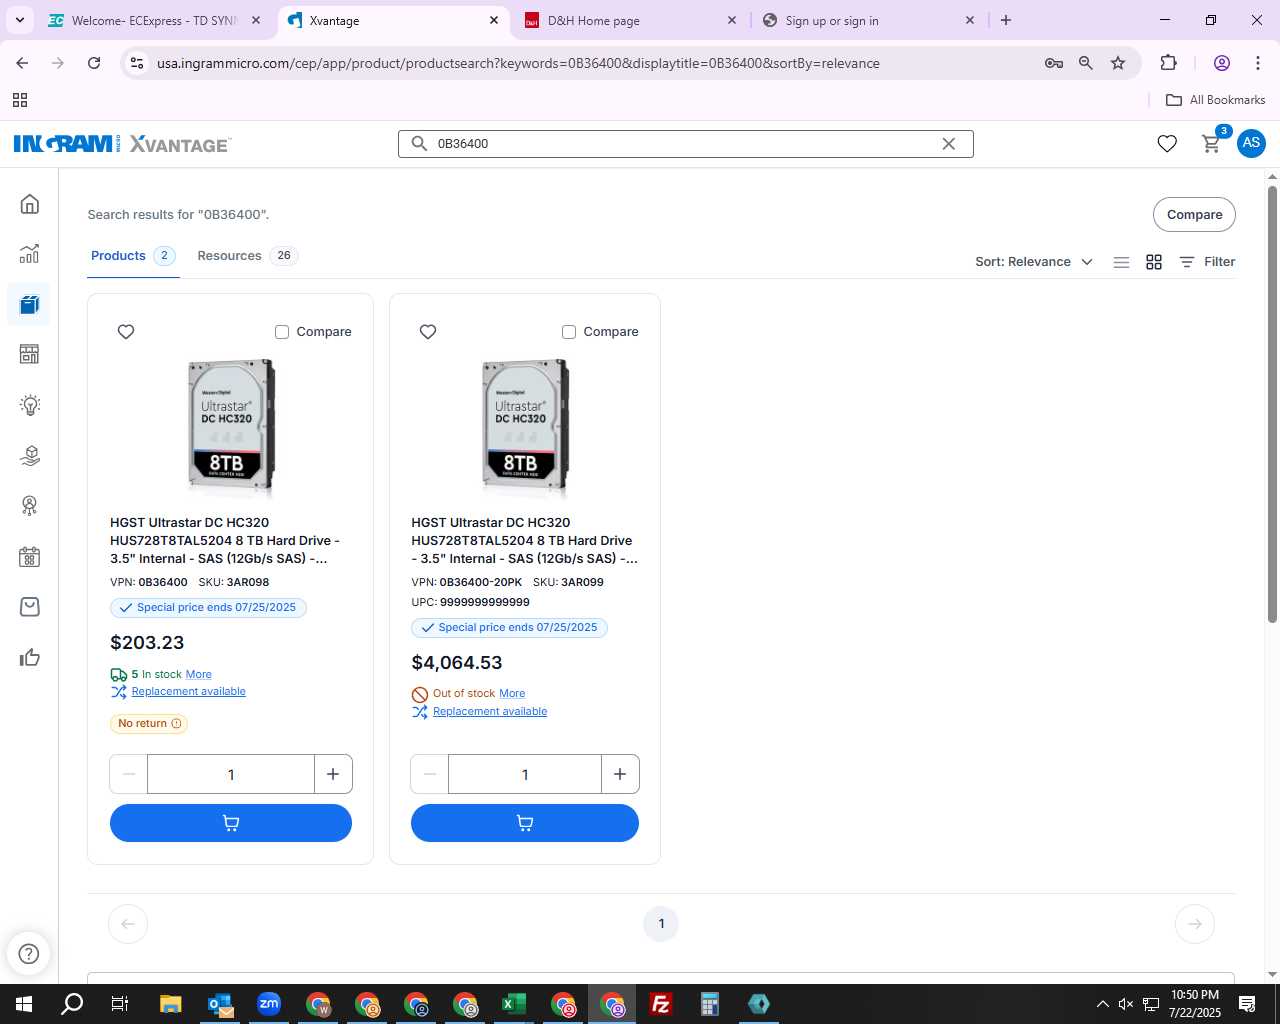
Task: Open the calendar icon in sidebar
Action: click(x=30, y=557)
